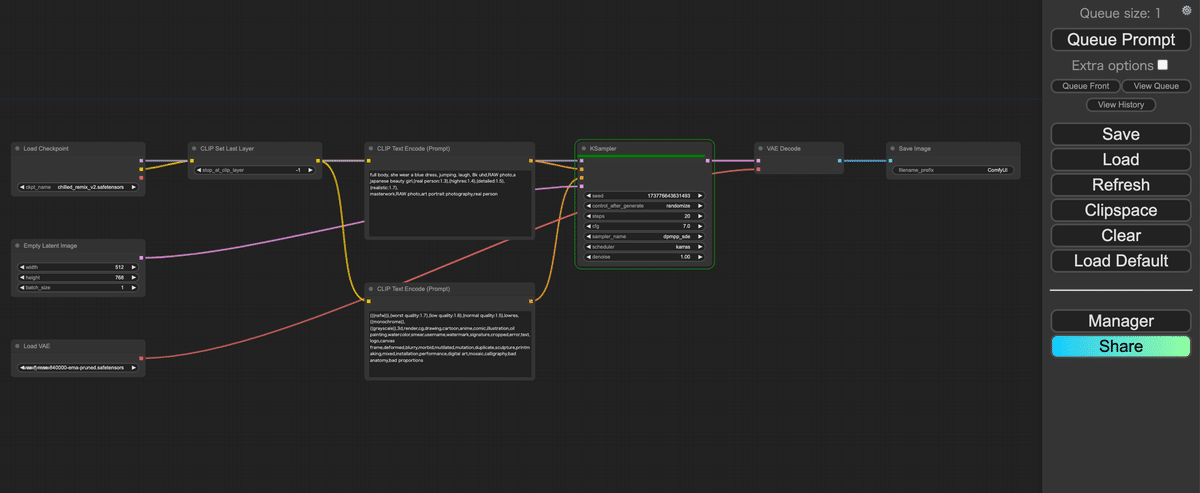The image size is (1200, 493).
Task: Click the Save Image blue input socket
Action: [889, 160]
